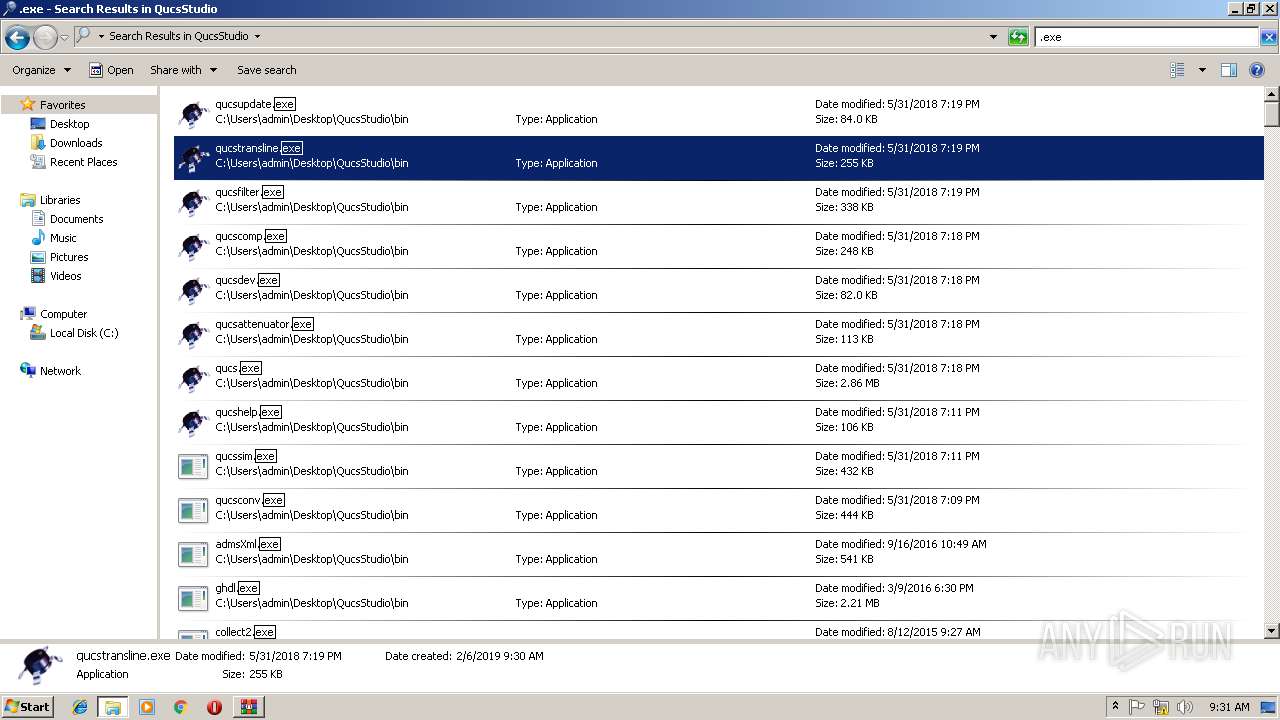Select the qucsfilter.exe application icon
Viewport: 1280px width, 720px height.
pyautogui.click(x=193, y=202)
